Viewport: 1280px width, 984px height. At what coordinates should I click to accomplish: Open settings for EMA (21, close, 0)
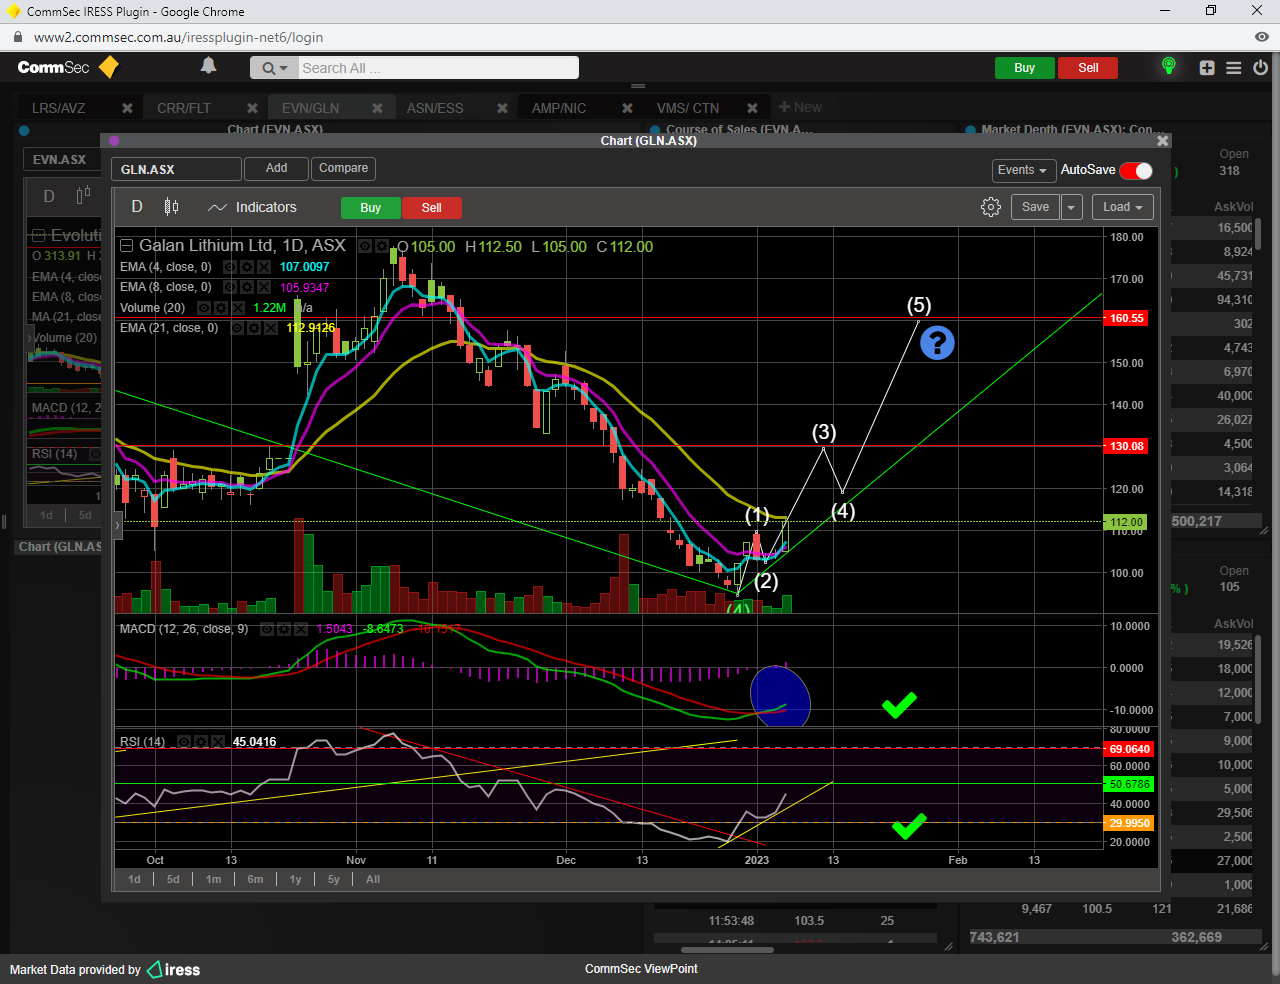pyautogui.click(x=254, y=328)
